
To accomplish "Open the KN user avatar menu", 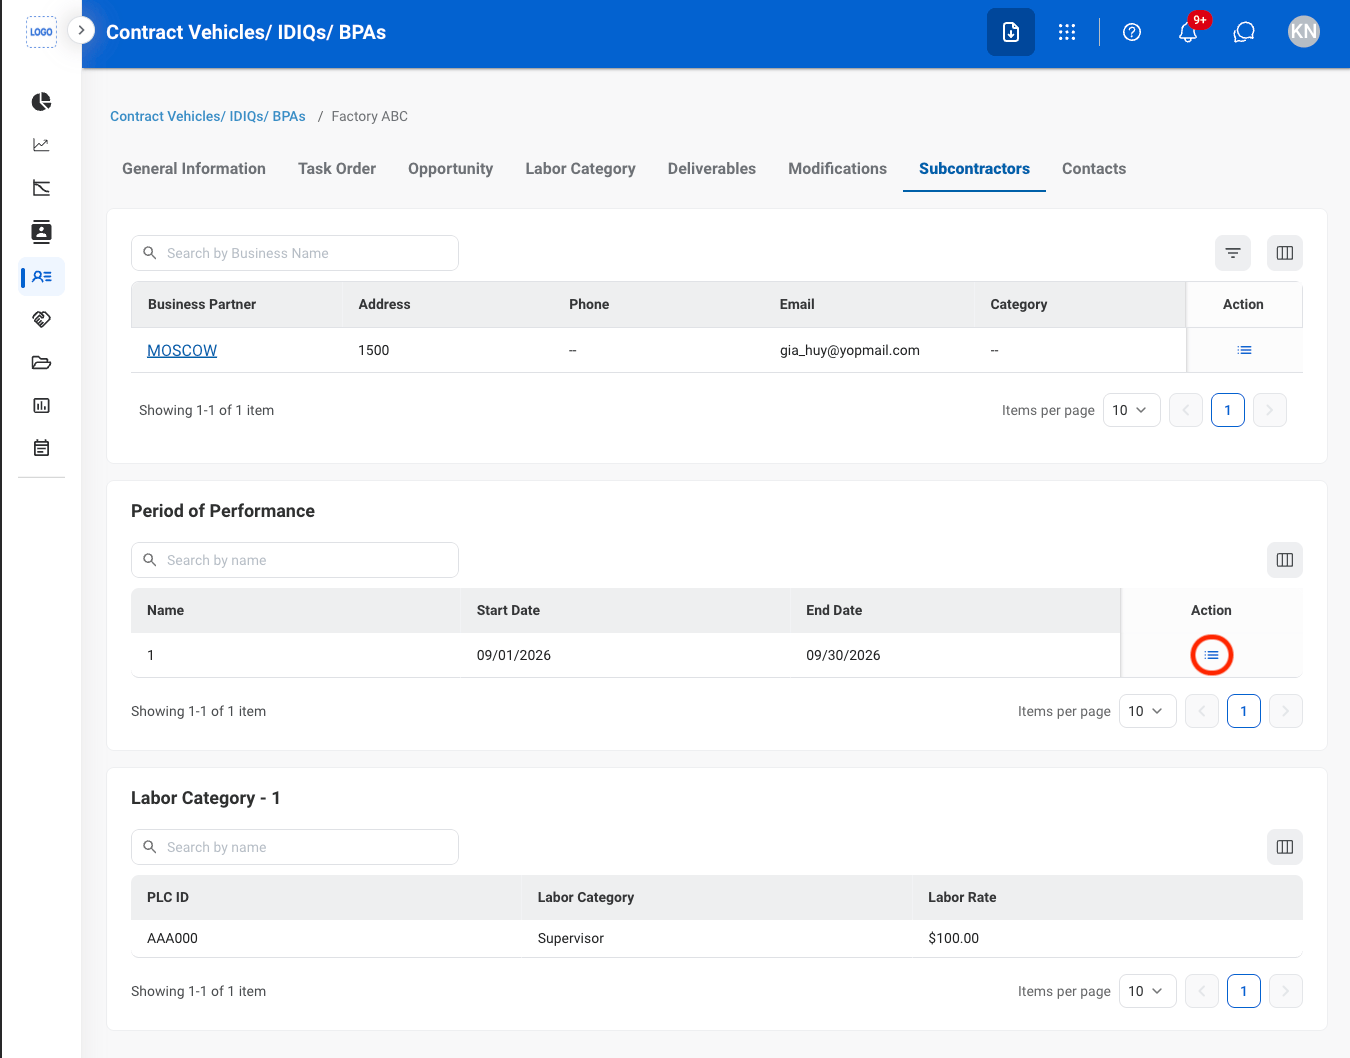I will tap(1304, 32).
